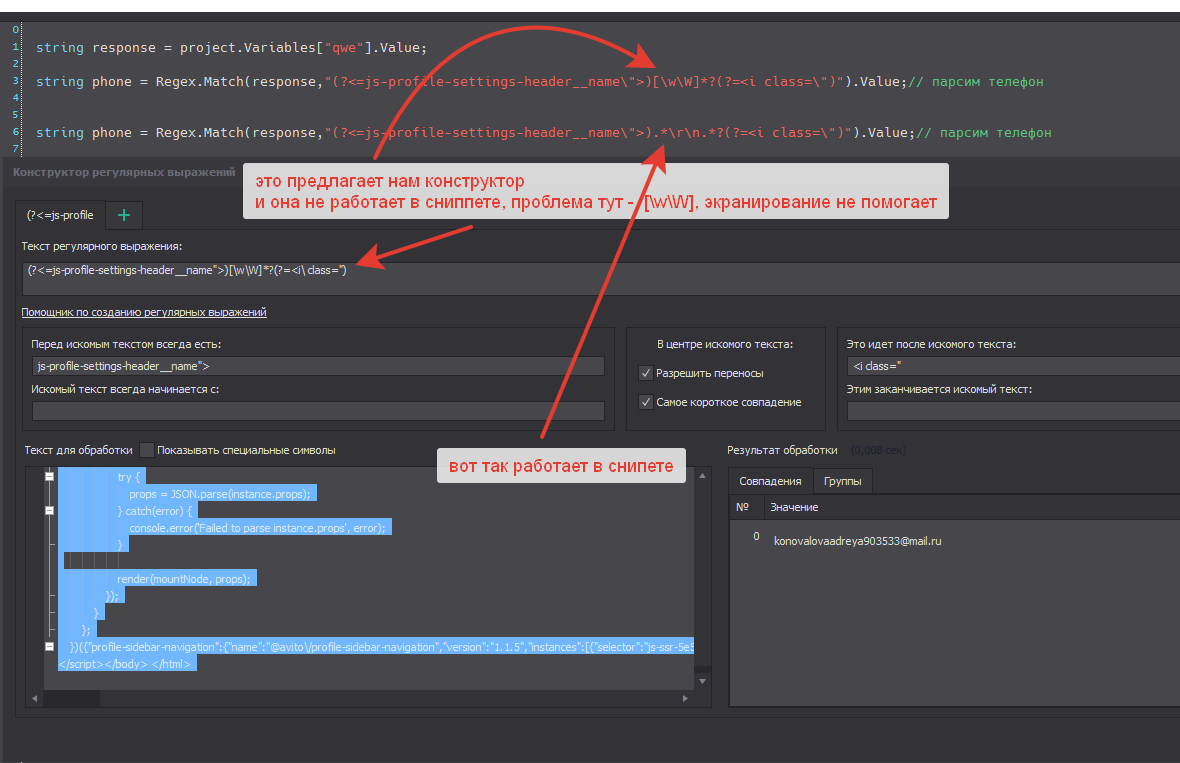Screen dimensions: 1180x763
Task: Click the horizontal scrollbar thumb under the text area
Action: (x=71, y=698)
